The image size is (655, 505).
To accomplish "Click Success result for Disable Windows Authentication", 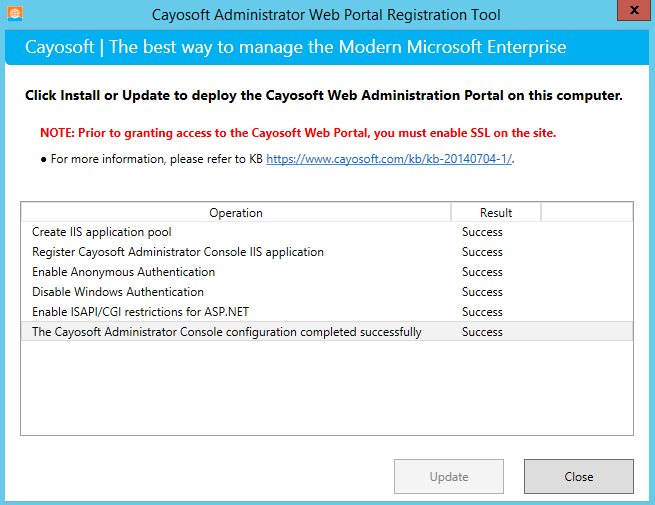I will (x=482, y=292).
